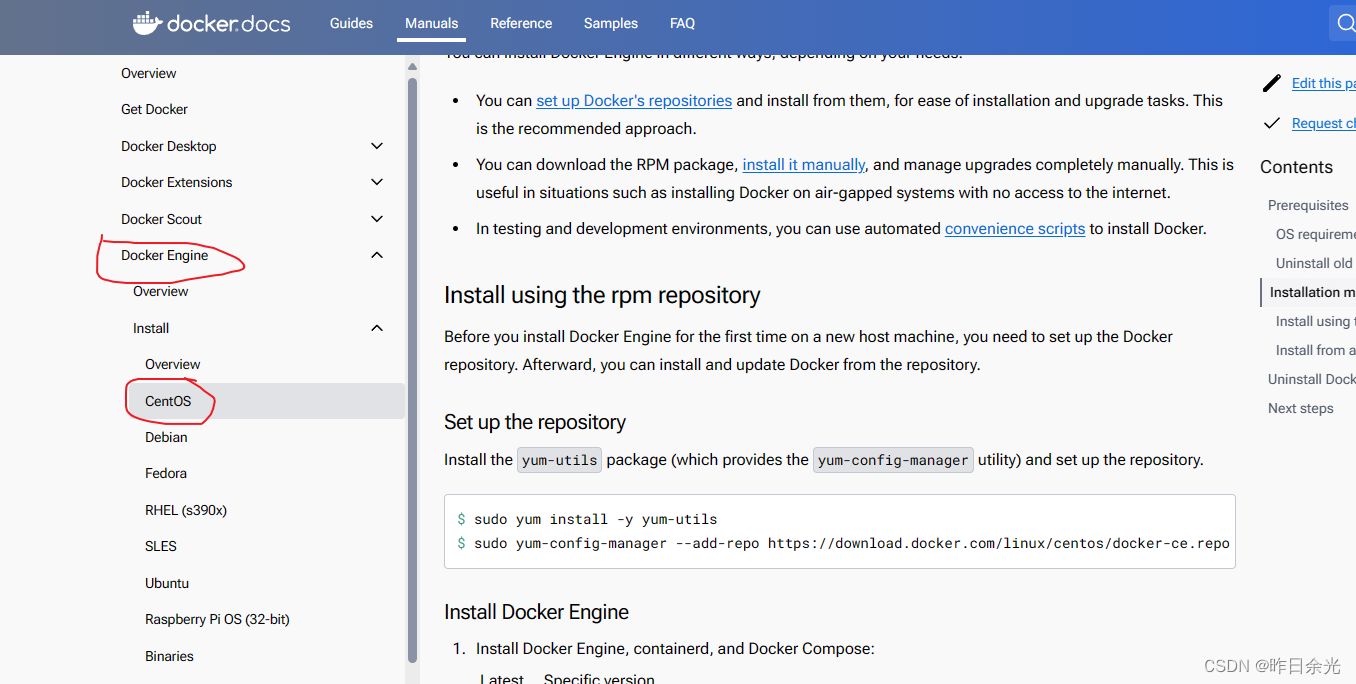Jump to Installation methods in Contents

pyautogui.click(x=1313, y=292)
